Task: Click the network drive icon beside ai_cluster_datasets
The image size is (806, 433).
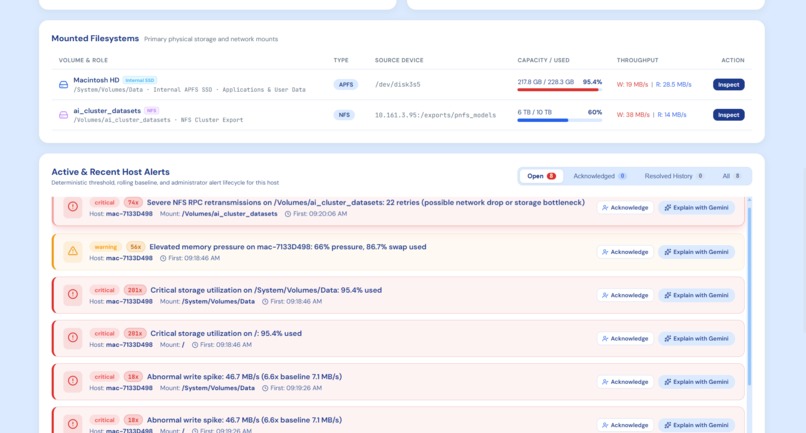Action: 63,115
